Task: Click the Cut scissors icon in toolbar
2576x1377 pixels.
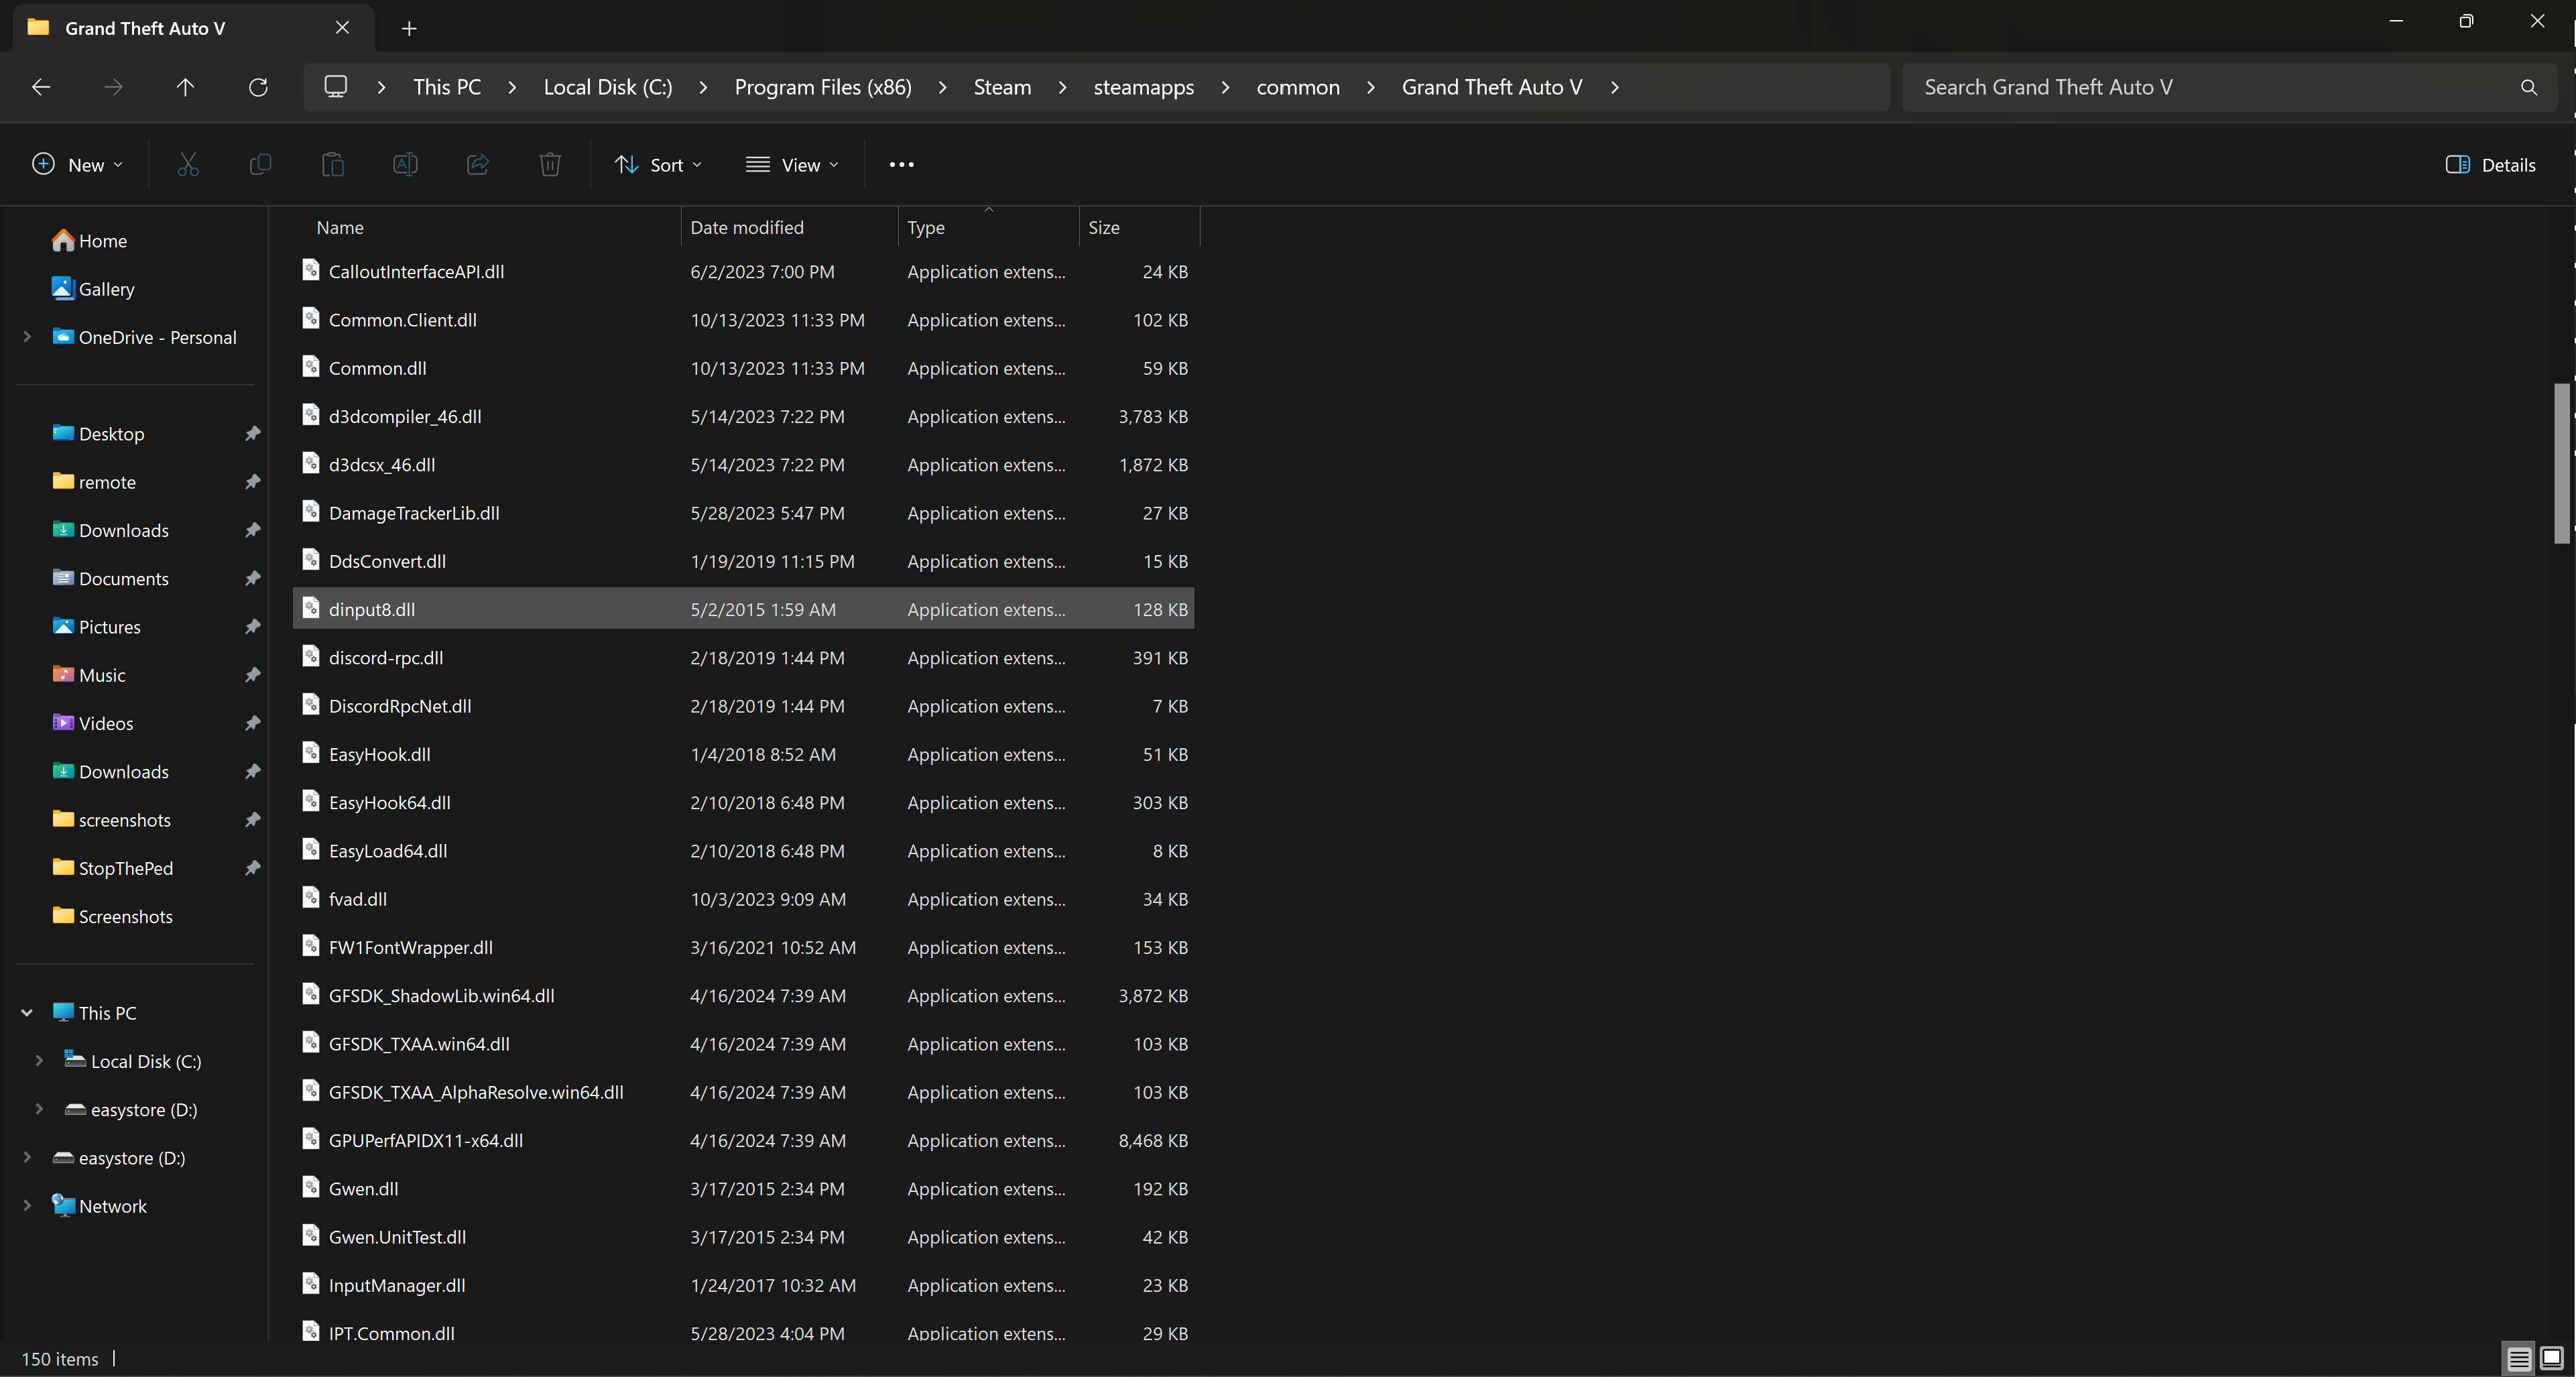Action: click(188, 165)
